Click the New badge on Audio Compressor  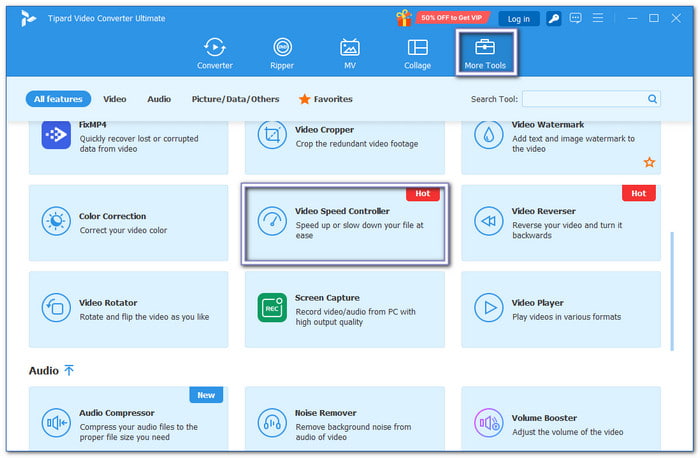[x=206, y=395]
